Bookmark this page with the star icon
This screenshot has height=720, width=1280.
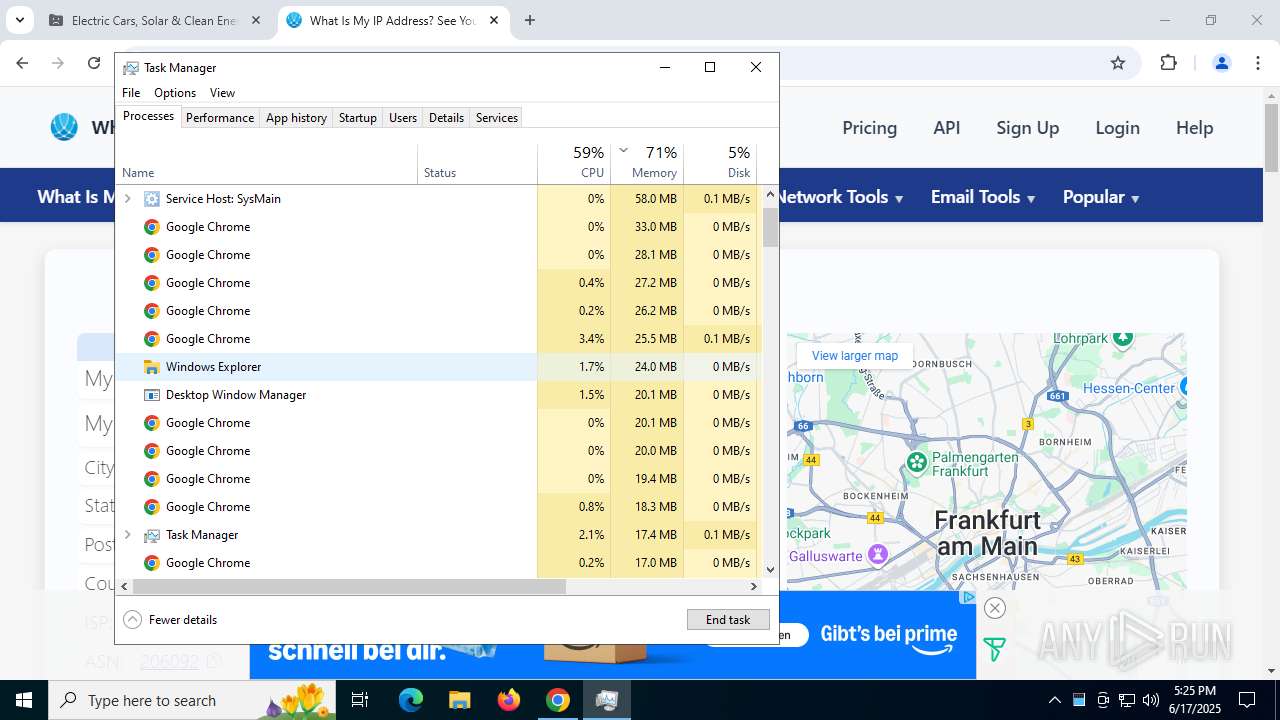click(x=1118, y=63)
